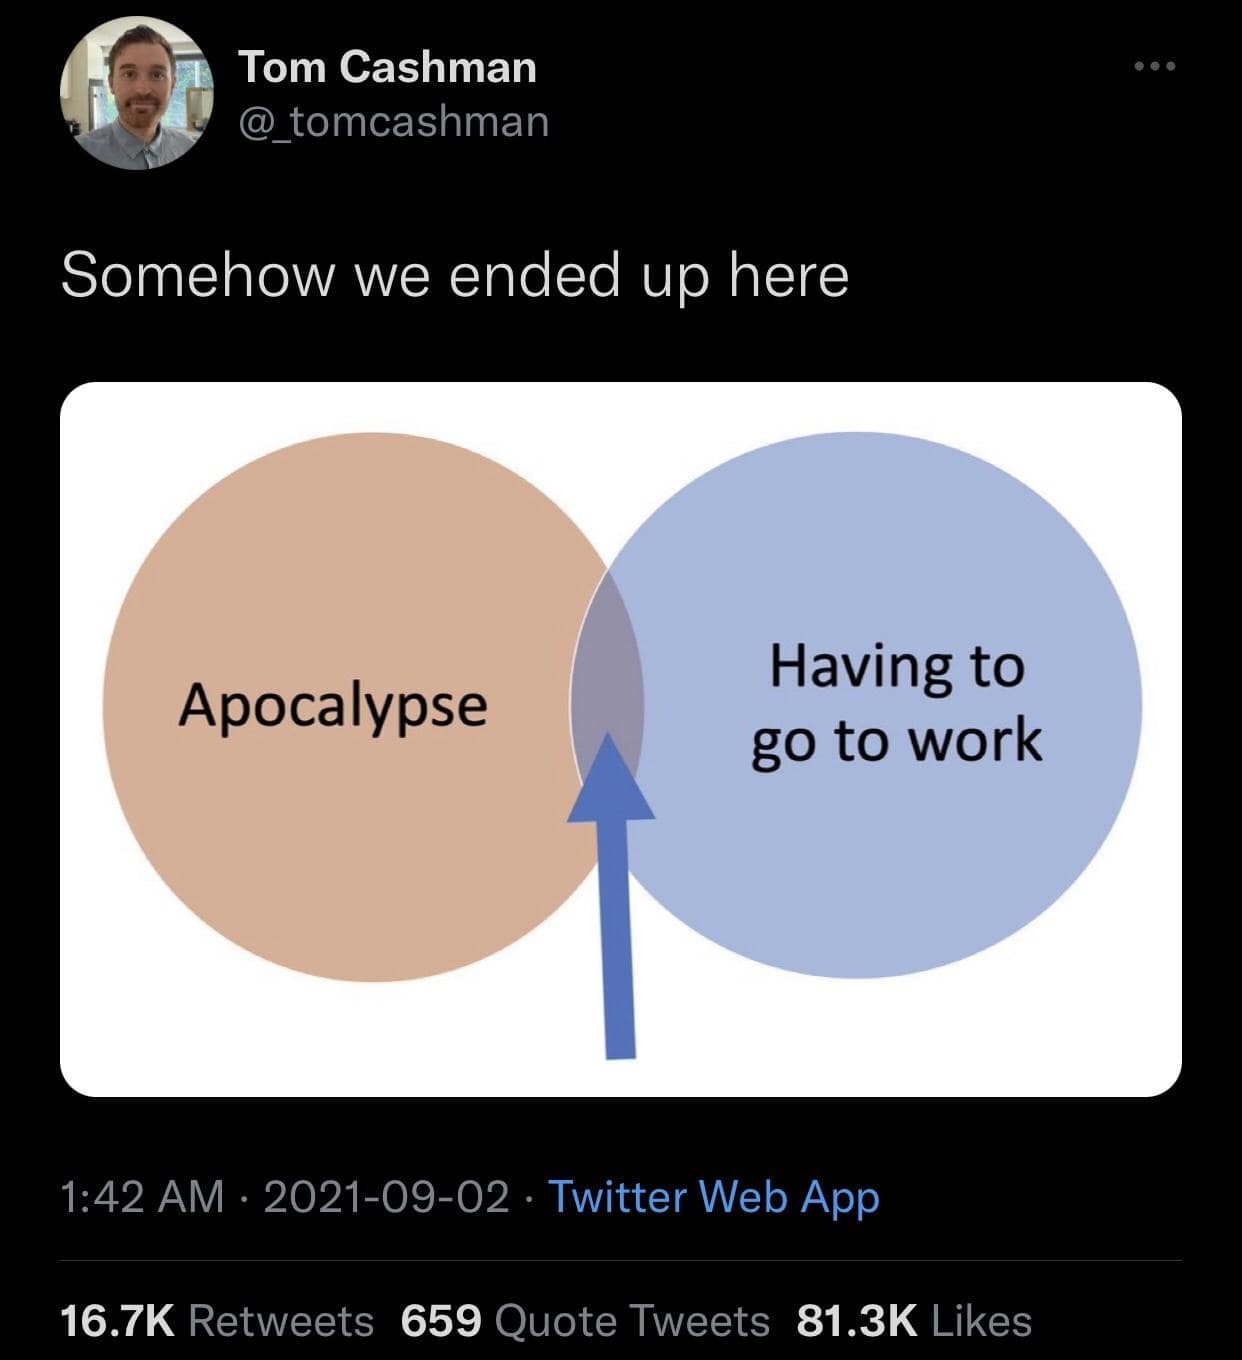1242x1360 pixels.
Task: Open the three-dot more options menu
Action: (1155, 67)
